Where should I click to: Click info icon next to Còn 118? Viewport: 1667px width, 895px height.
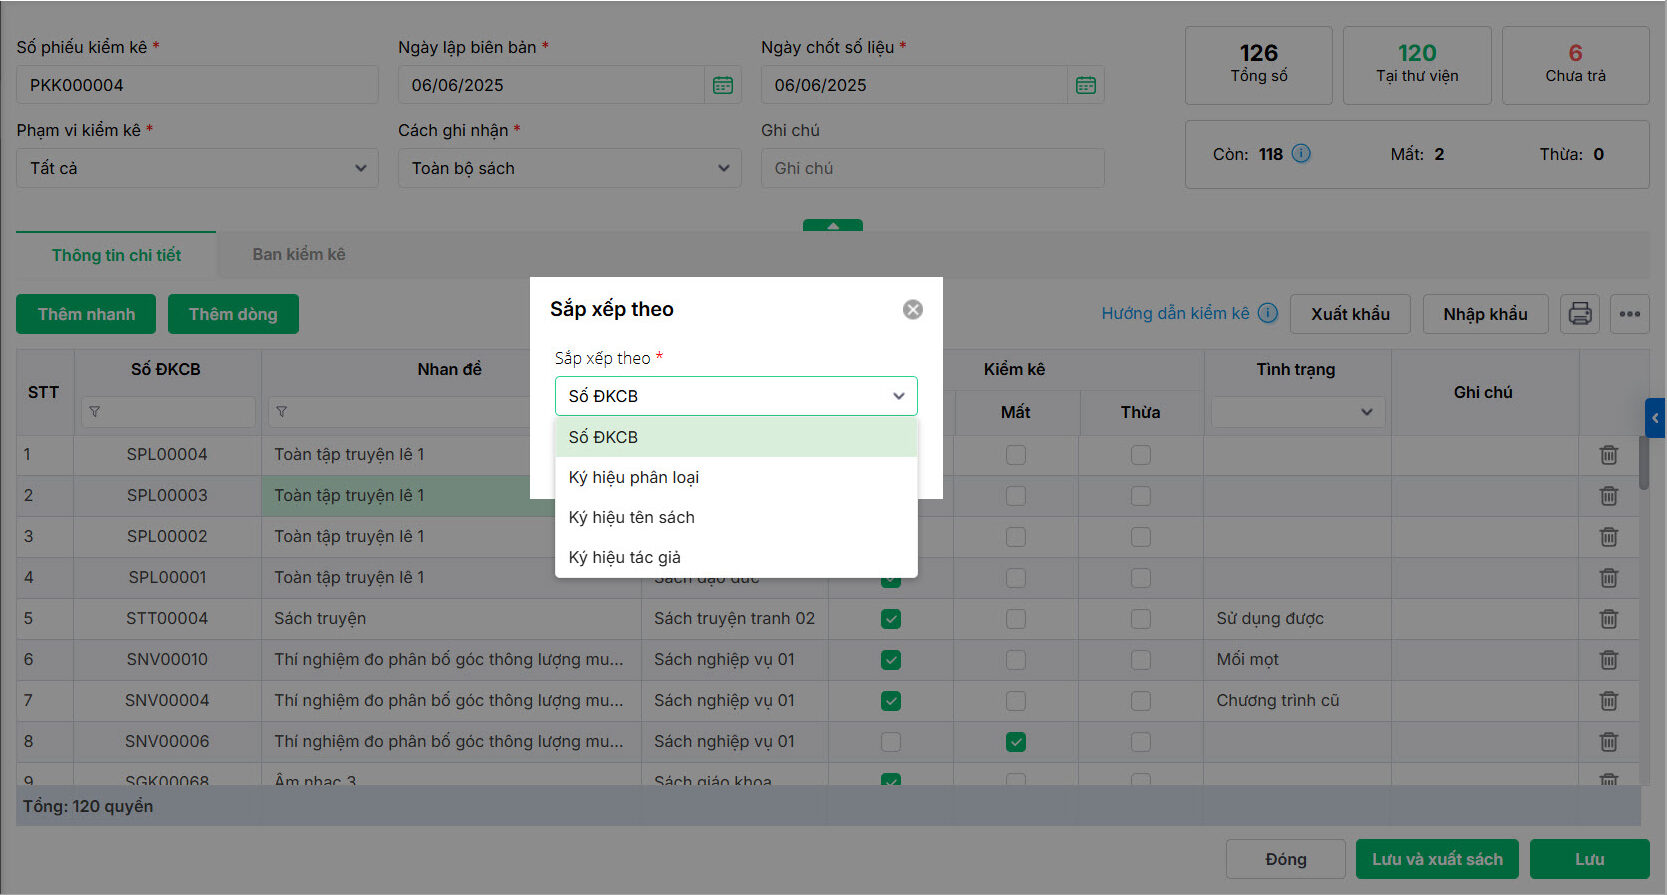1301,154
